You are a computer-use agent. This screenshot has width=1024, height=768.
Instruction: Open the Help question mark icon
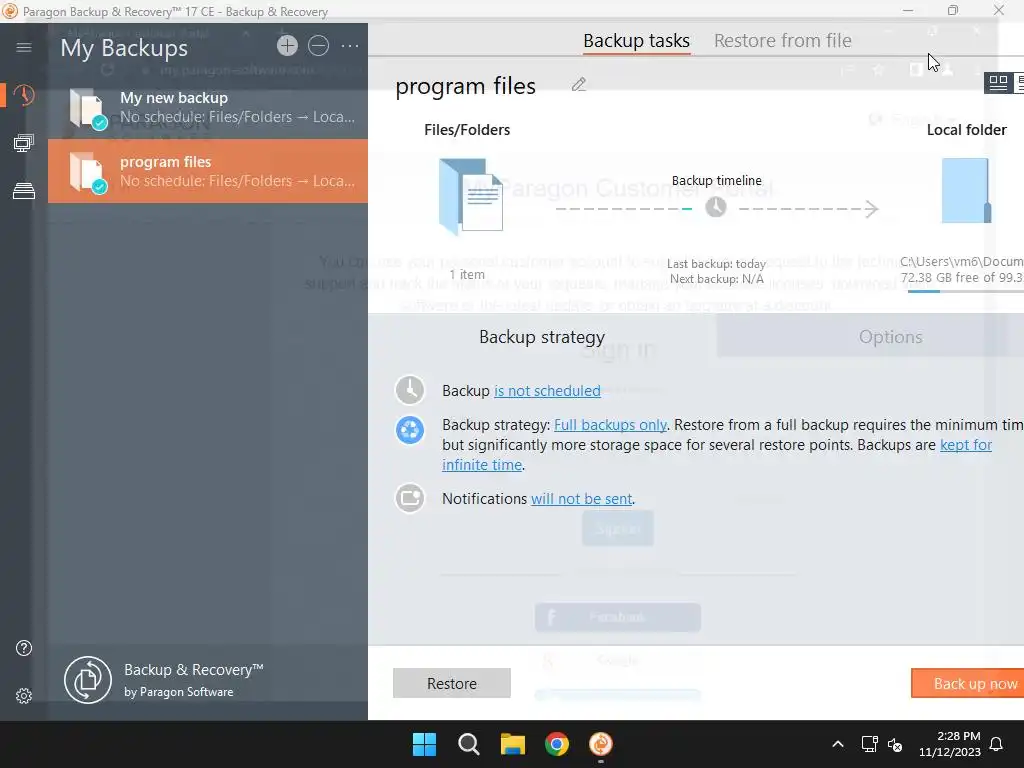24,648
